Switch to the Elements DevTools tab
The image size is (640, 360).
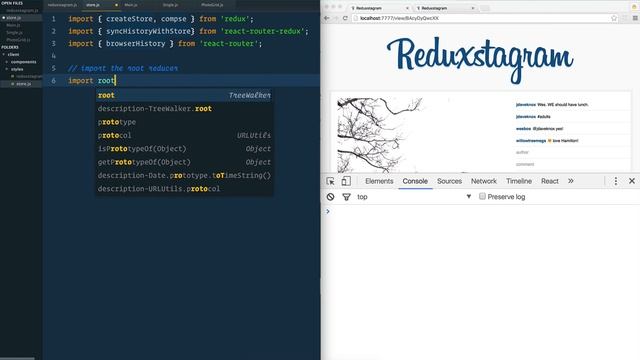click(x=379, y=181)
